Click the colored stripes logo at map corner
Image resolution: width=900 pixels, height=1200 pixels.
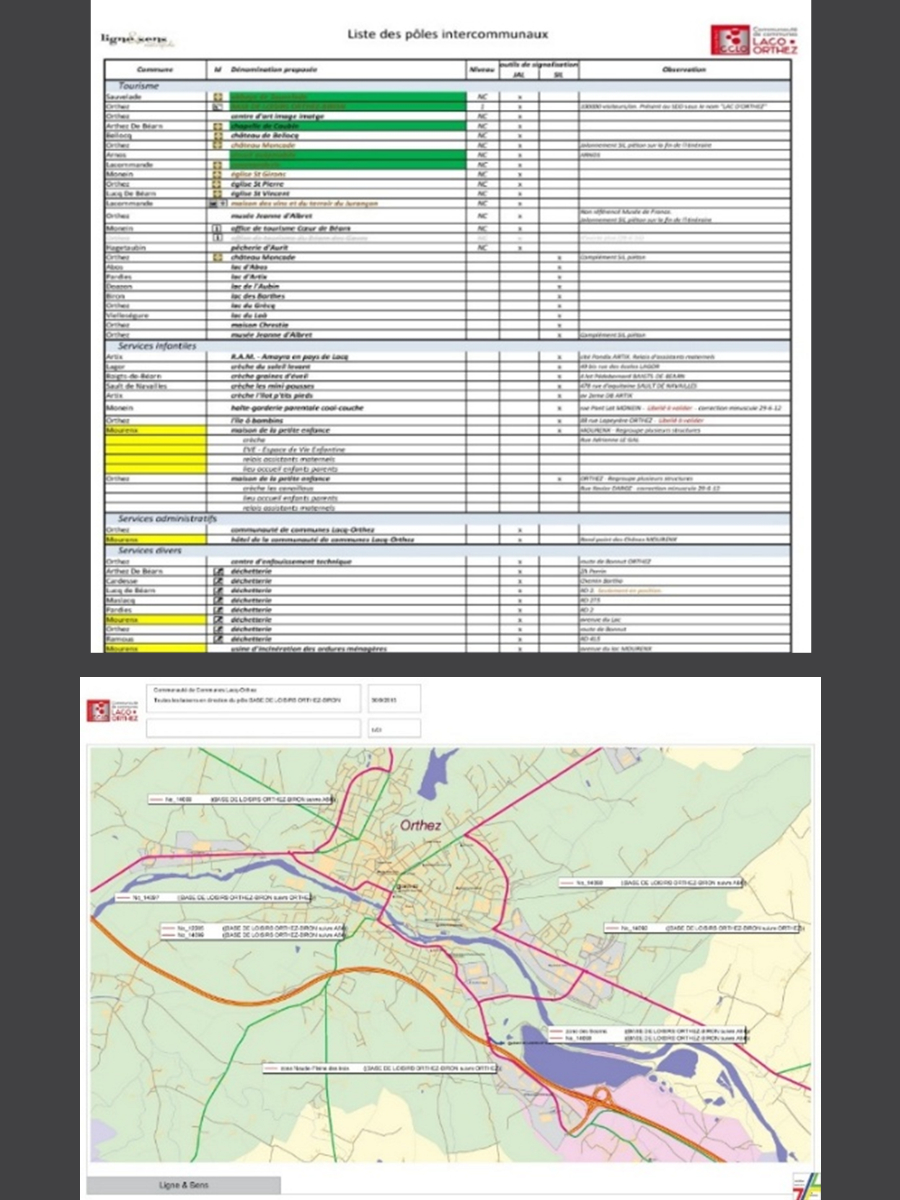pos(805,1182)
